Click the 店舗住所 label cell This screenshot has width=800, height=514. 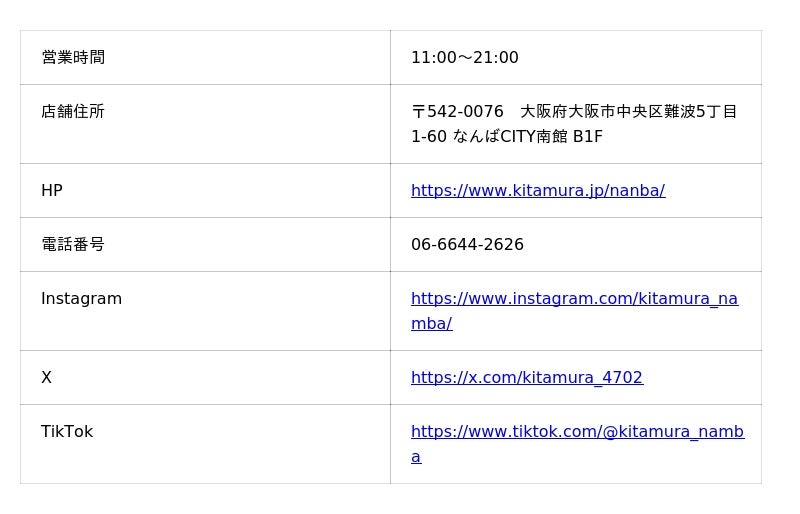click(205, 124)
